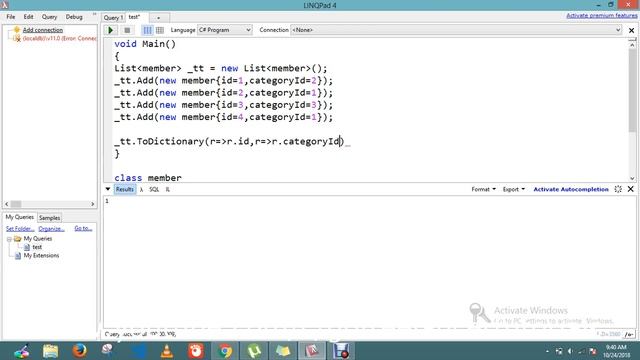
Task: Close the query editor with X beside Connection
Action: 631,30
